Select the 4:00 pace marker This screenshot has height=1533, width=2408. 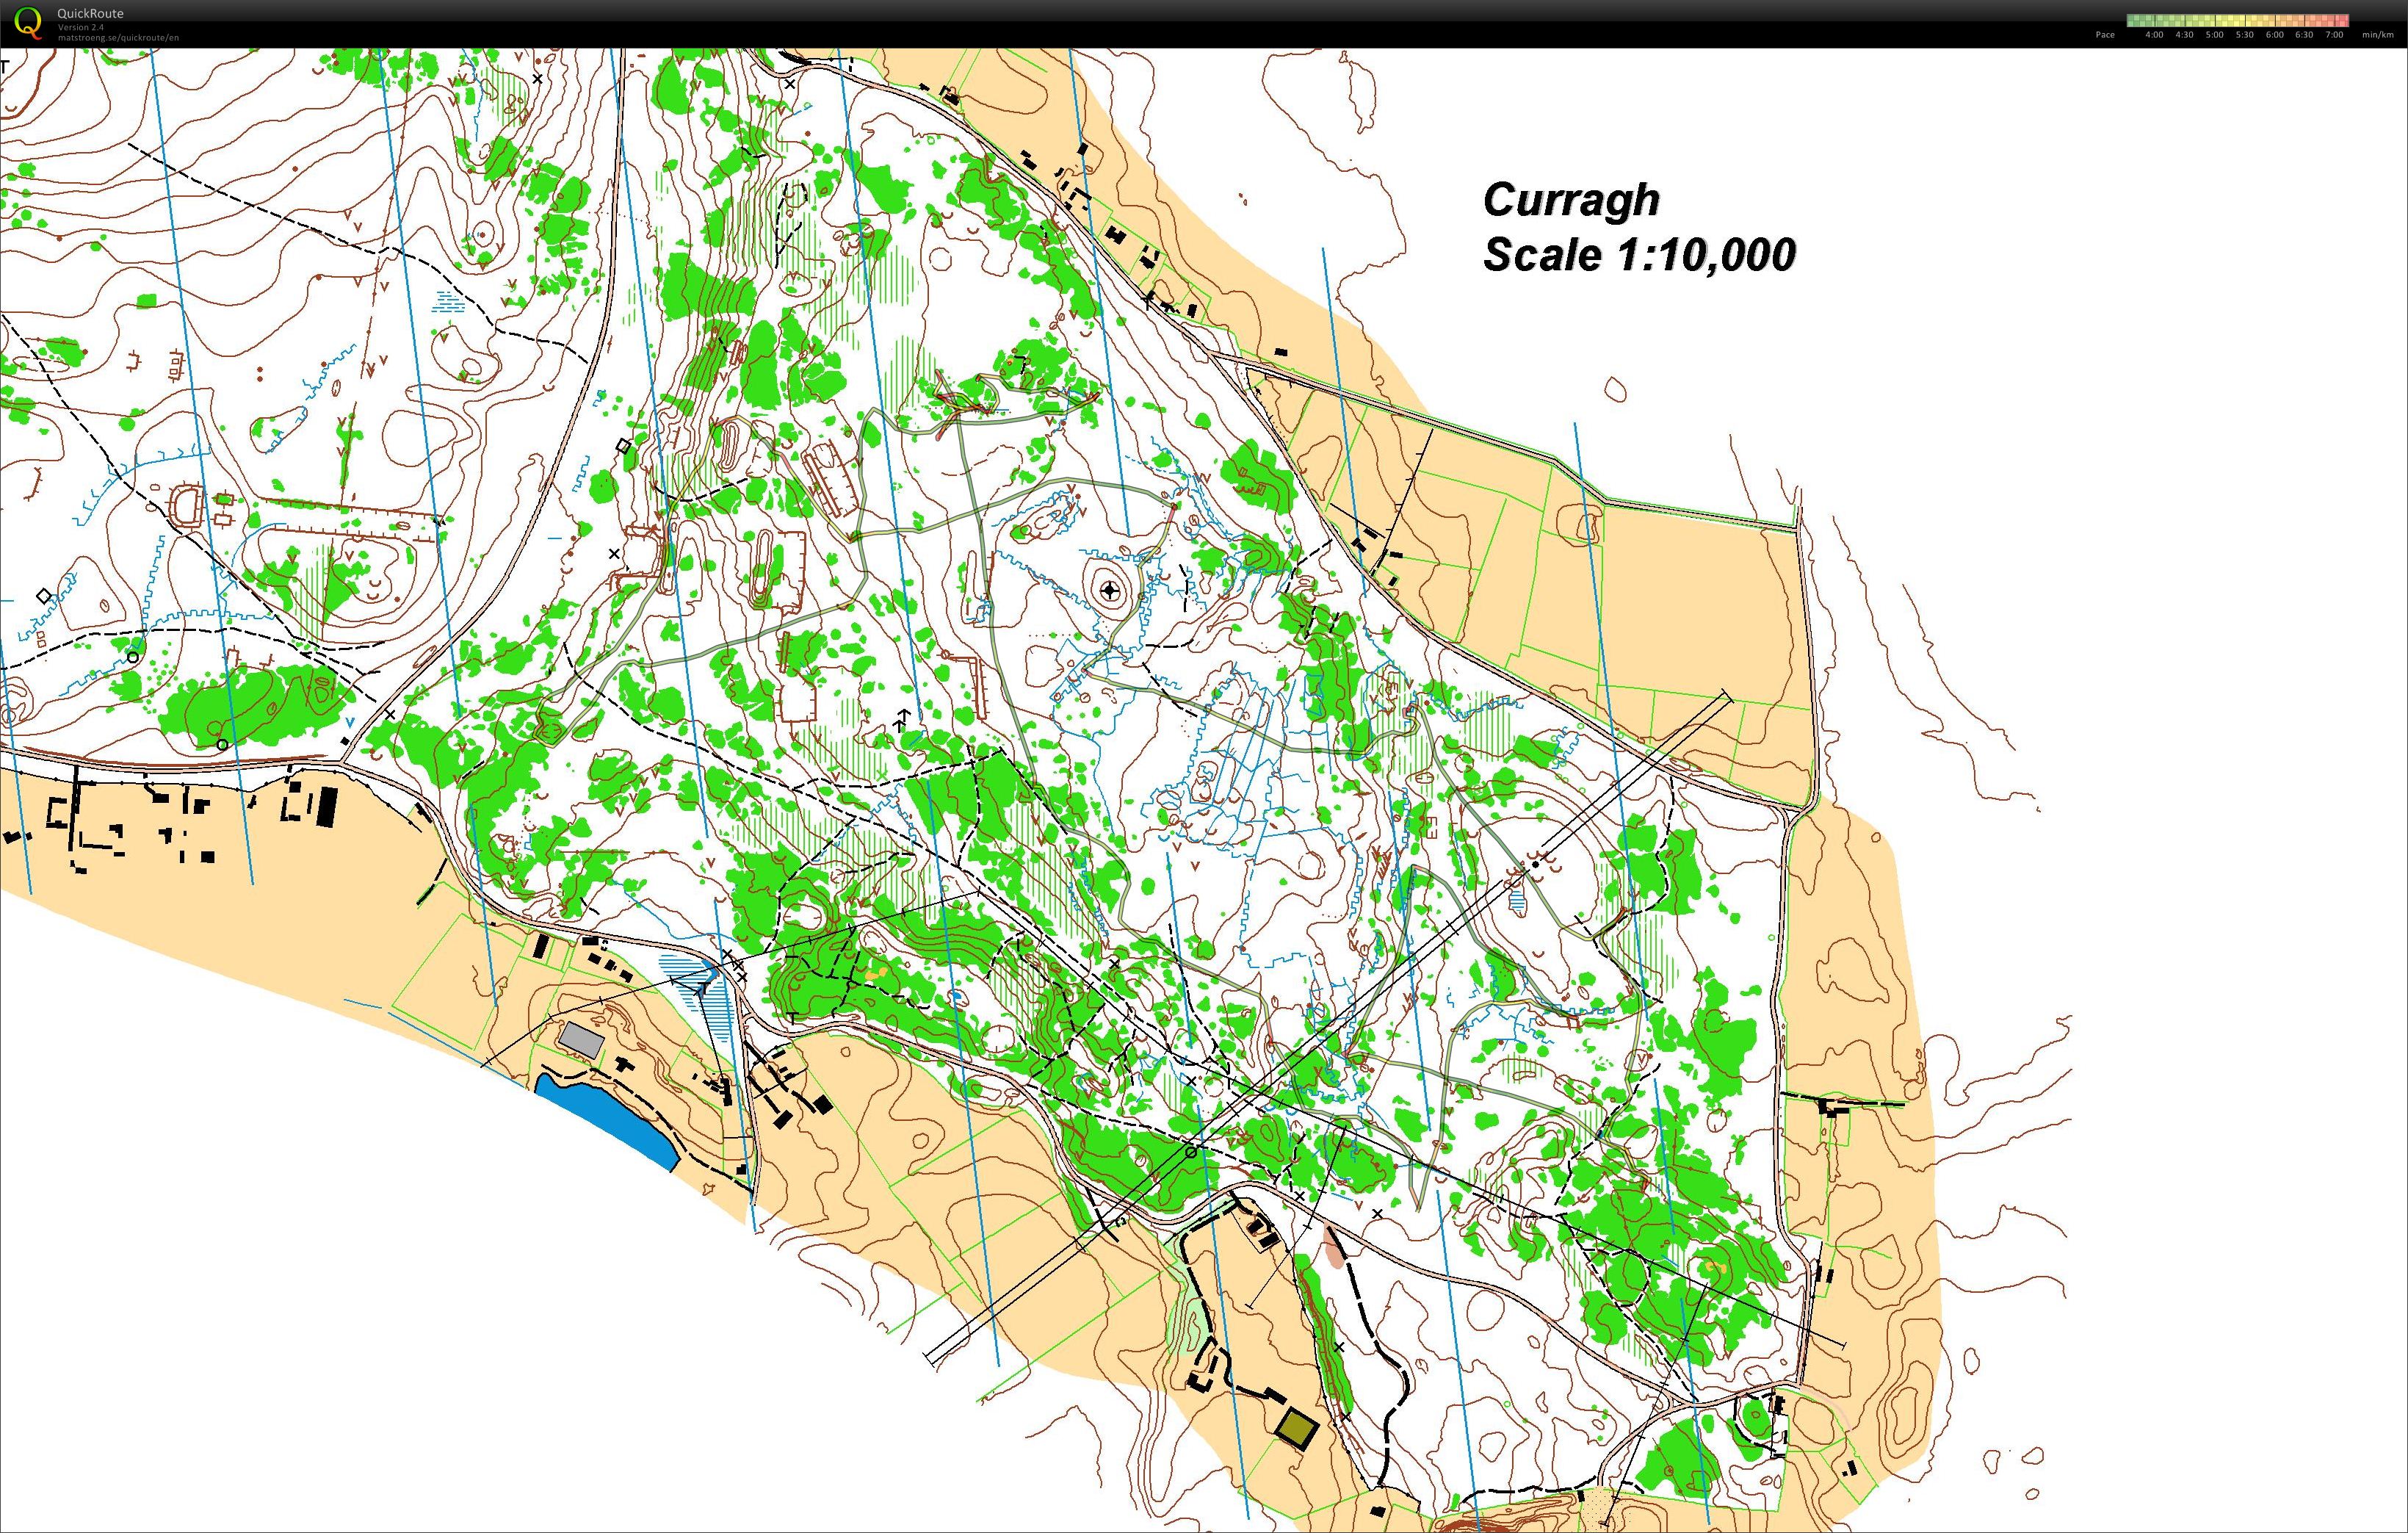coord(2154,35)
